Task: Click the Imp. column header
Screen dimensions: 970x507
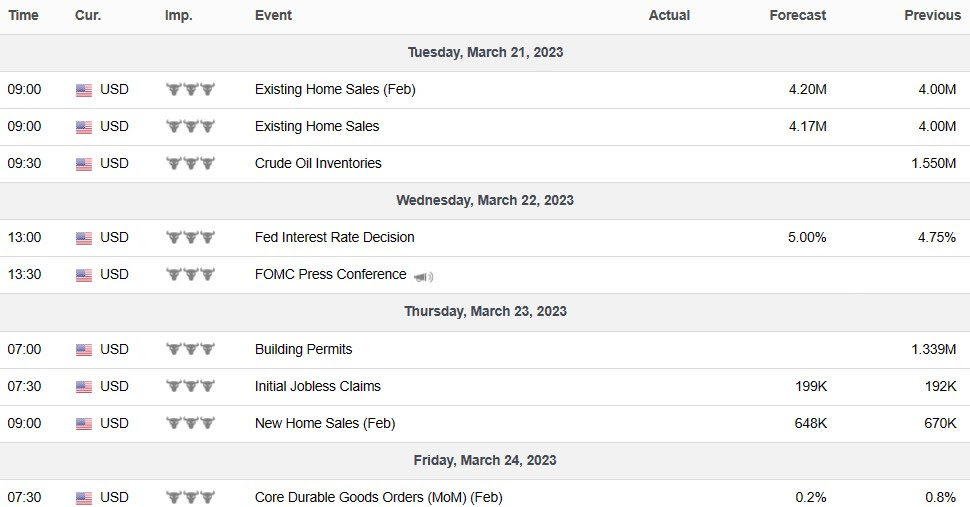Action: pyautogui.click(x=178, y=15)
